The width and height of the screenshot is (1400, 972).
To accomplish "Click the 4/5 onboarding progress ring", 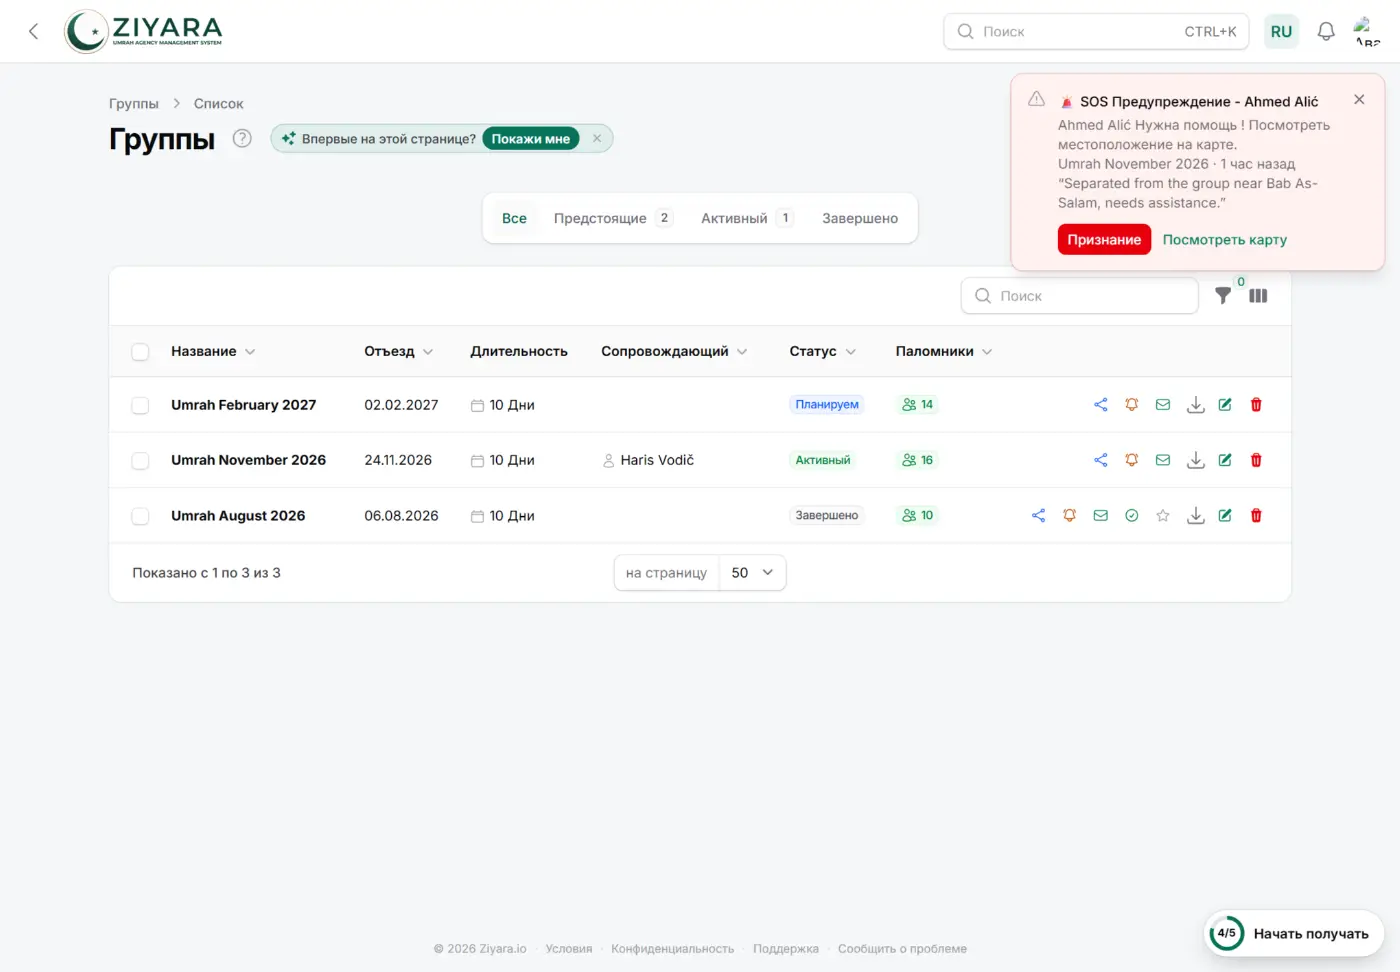I will click(1226, 933).
